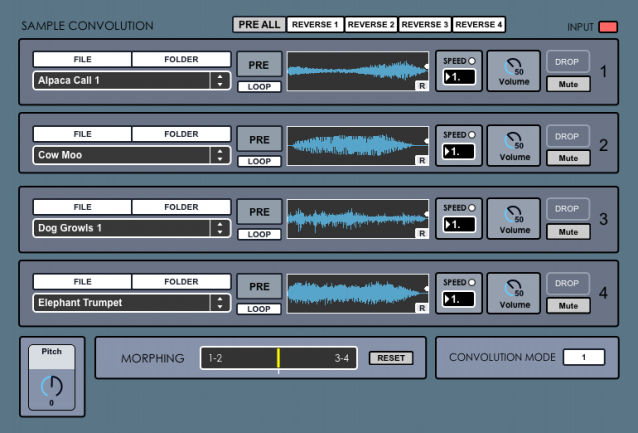Open the Alpaca Call 1 sample dropdown

132,81
